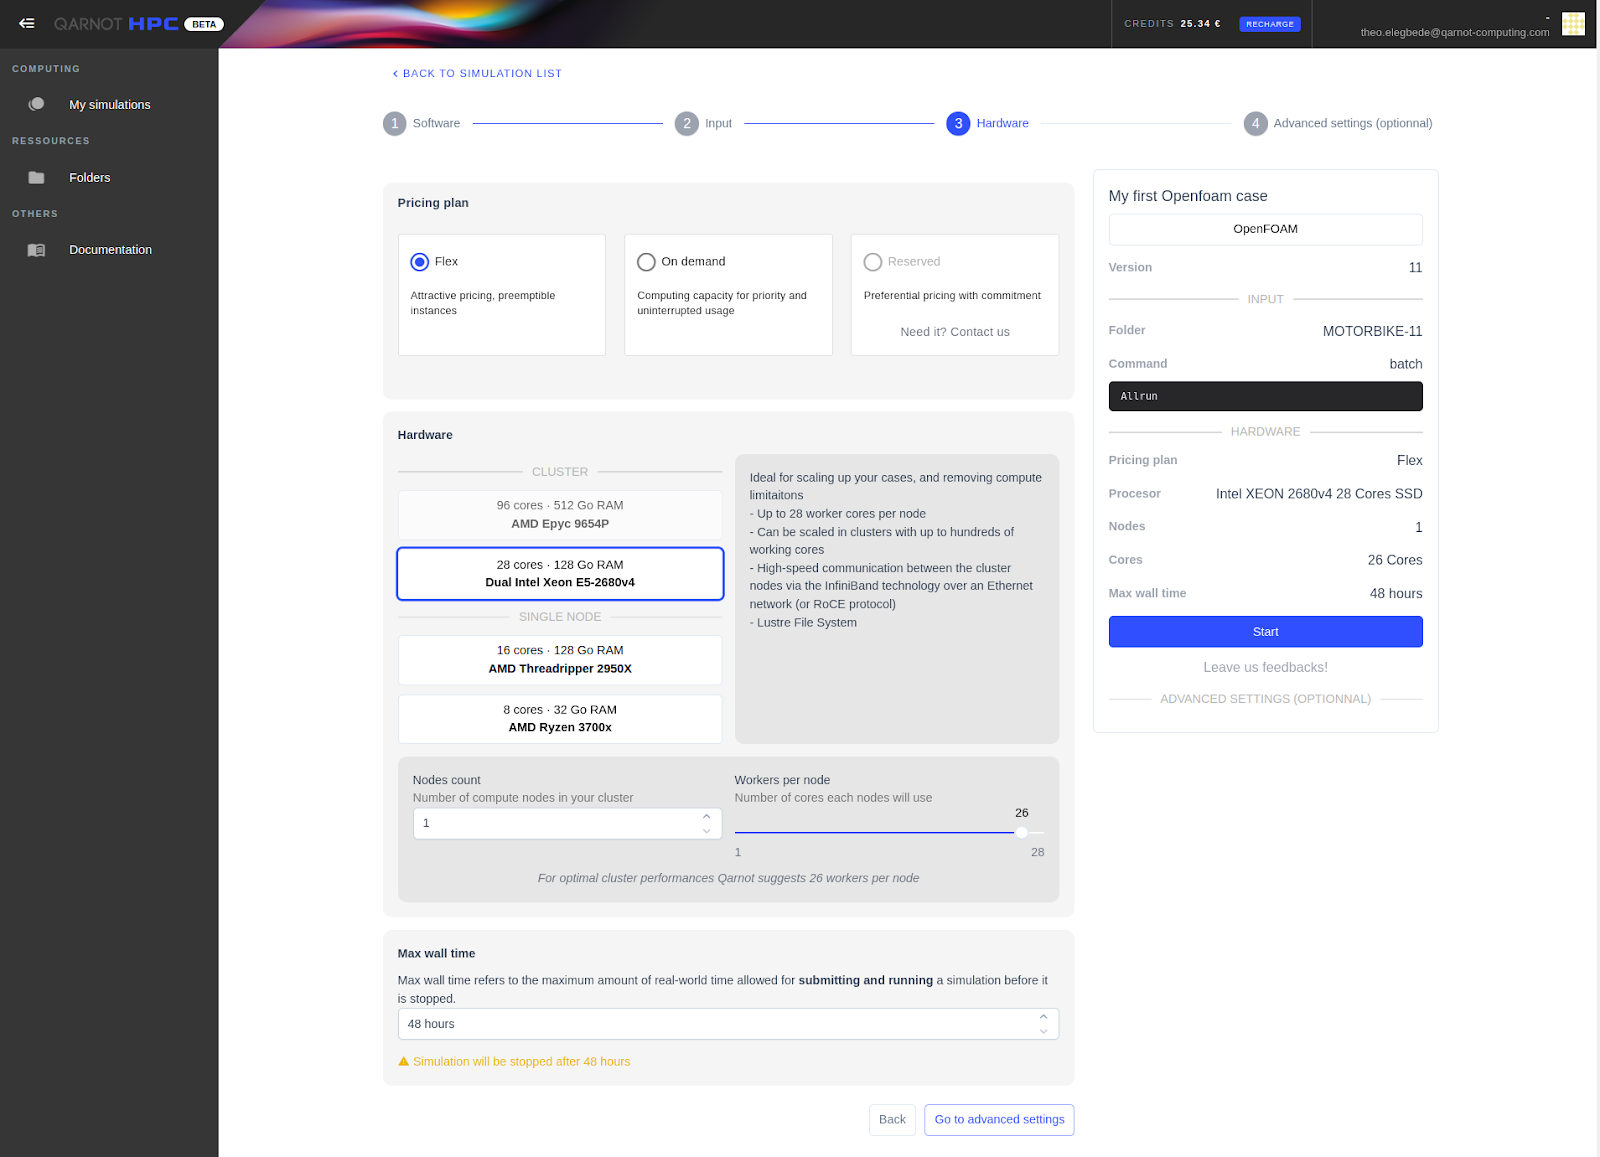Decrease the Nodes count with down arrow

click(x=706, y=831)
